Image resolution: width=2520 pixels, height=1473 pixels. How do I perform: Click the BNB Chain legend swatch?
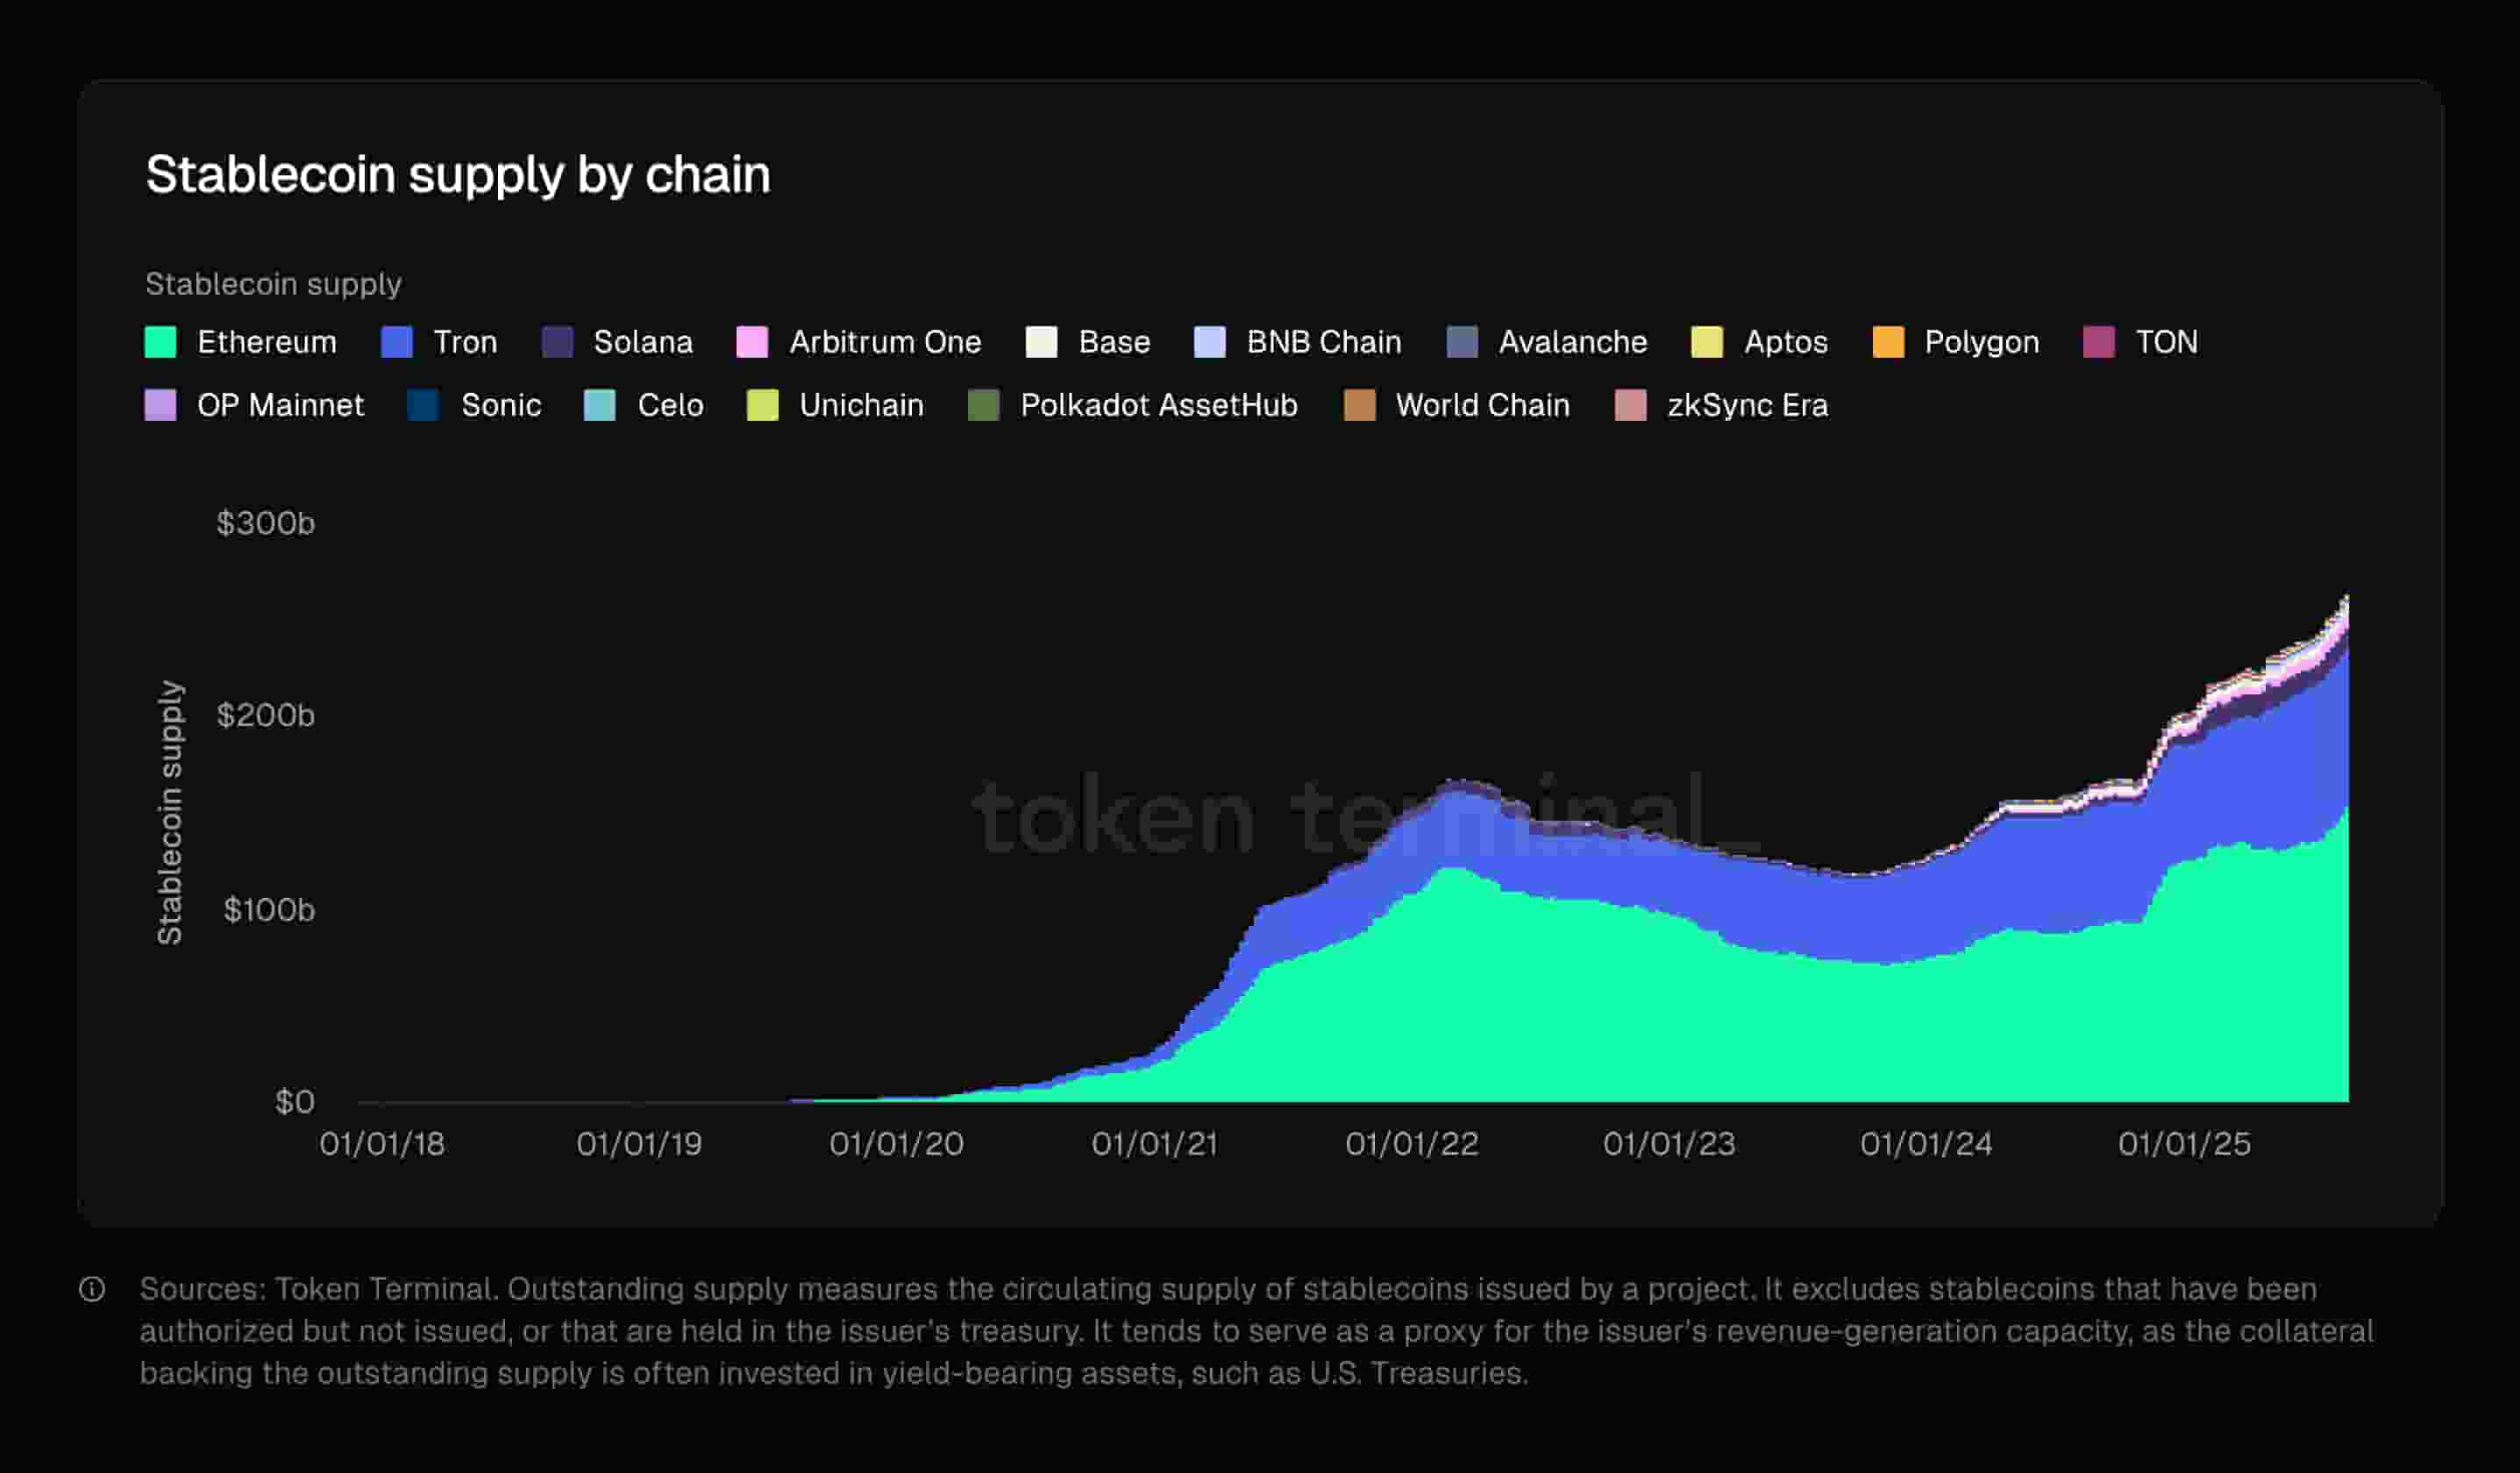tap(1210, 342)
